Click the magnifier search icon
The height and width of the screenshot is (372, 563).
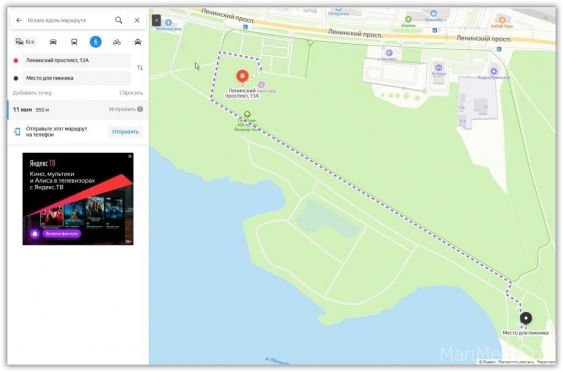coord(118,20)
